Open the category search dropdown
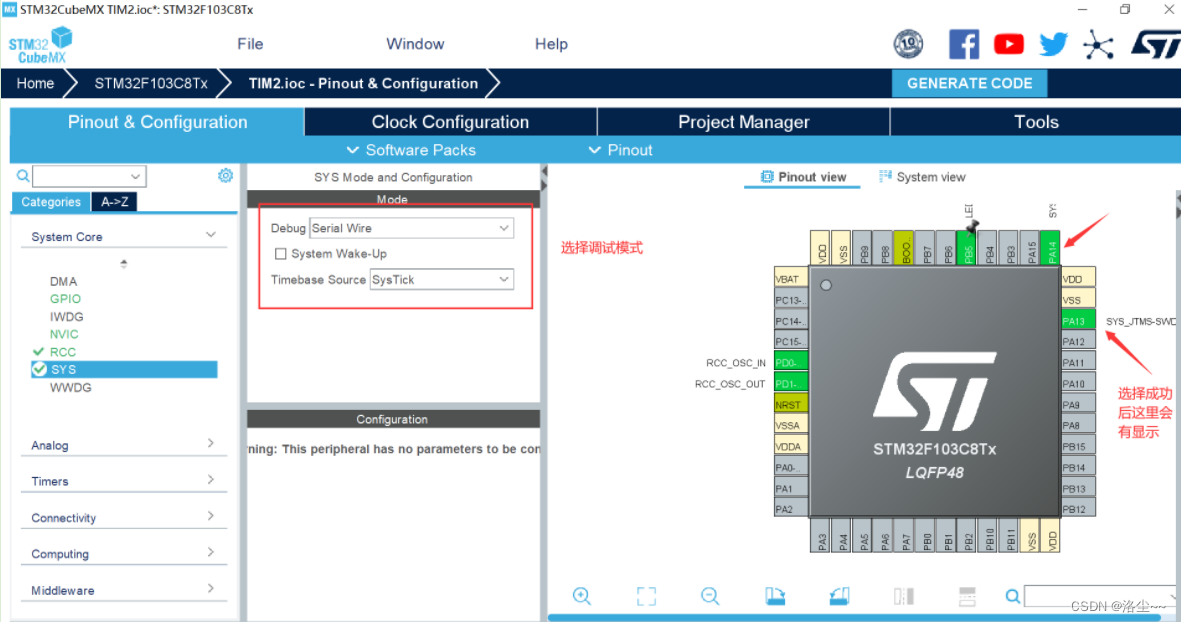Screen dimensions: 1181x622 (136, 176)
